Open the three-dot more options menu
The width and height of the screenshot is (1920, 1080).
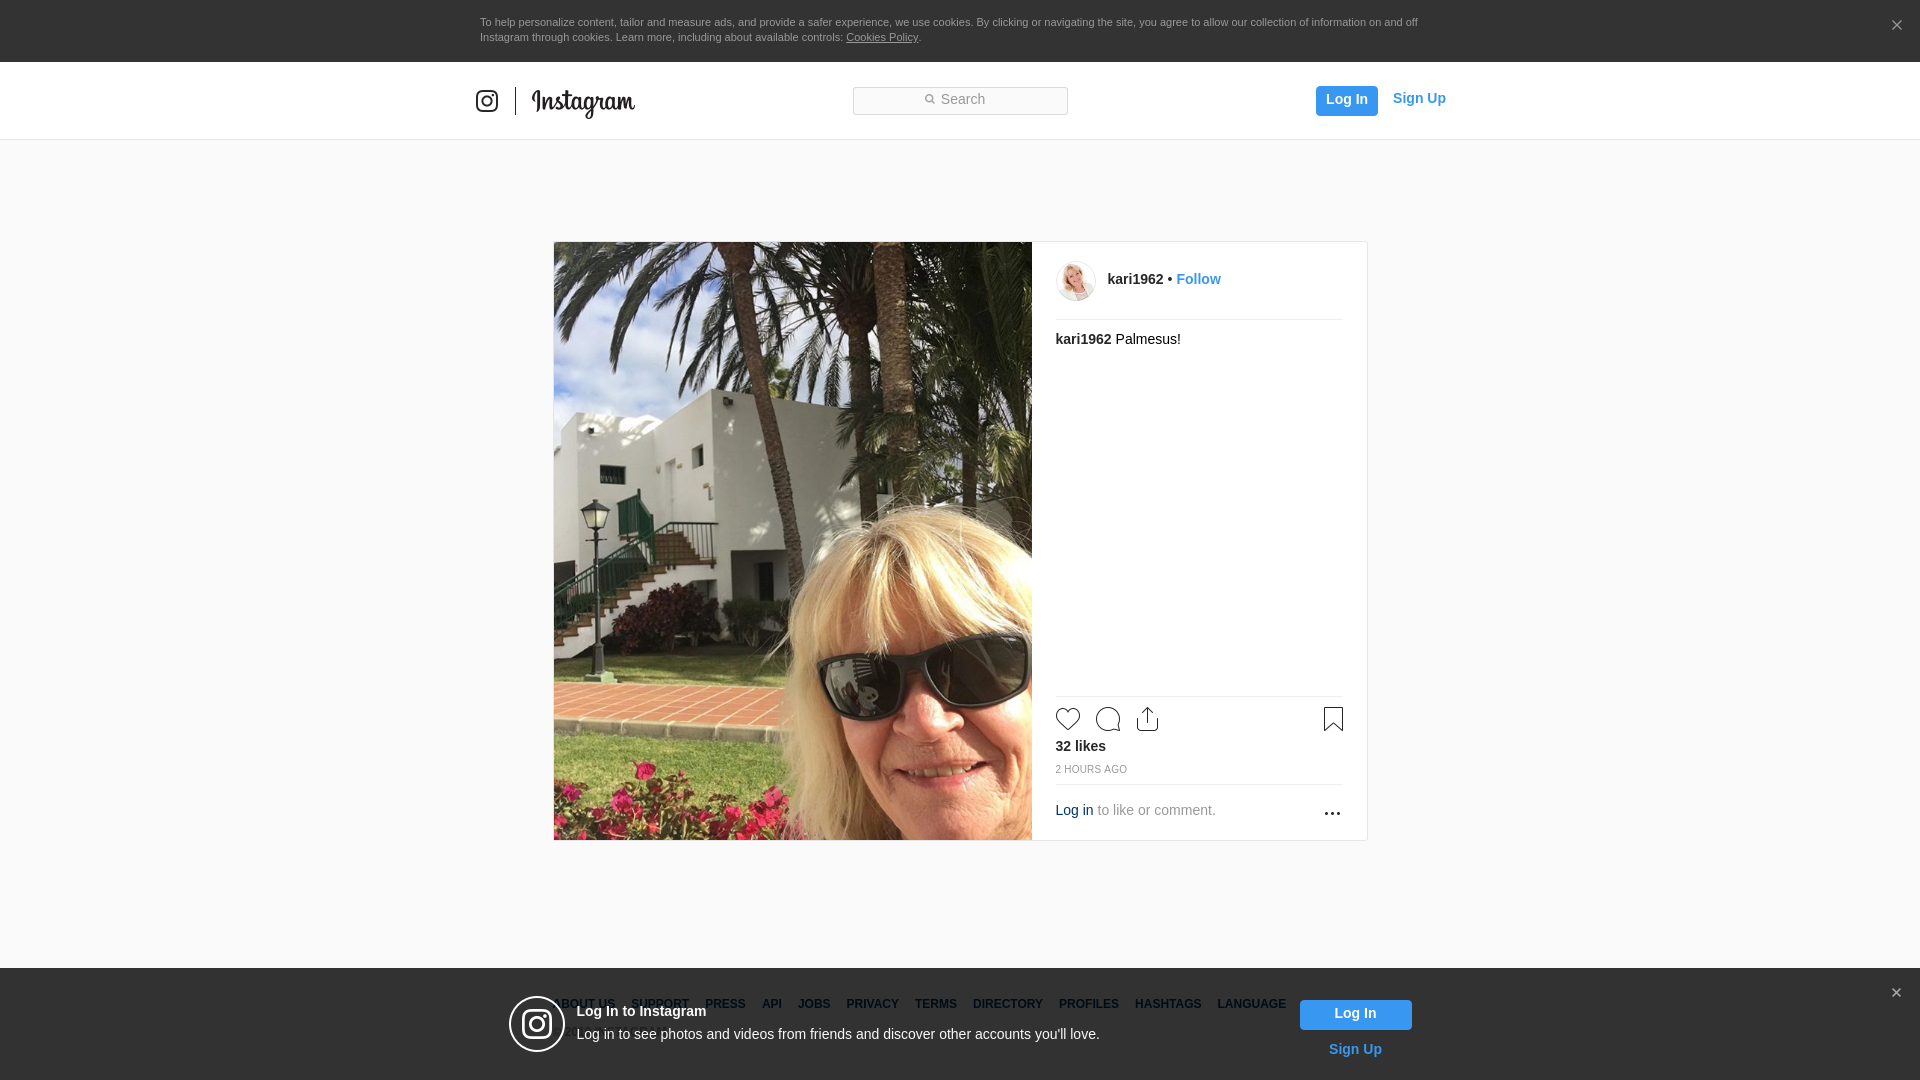coord(1332,813)
